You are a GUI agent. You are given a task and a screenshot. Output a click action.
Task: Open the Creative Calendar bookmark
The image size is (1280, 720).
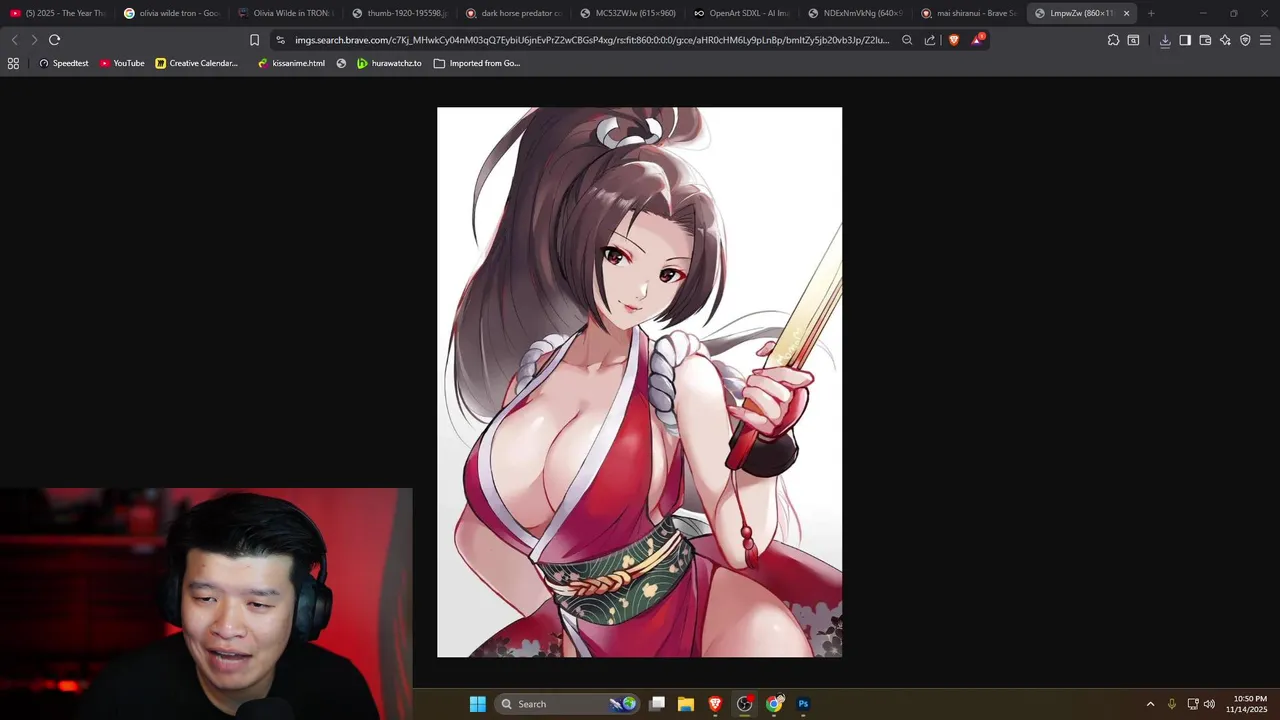[x=197, y=63]
